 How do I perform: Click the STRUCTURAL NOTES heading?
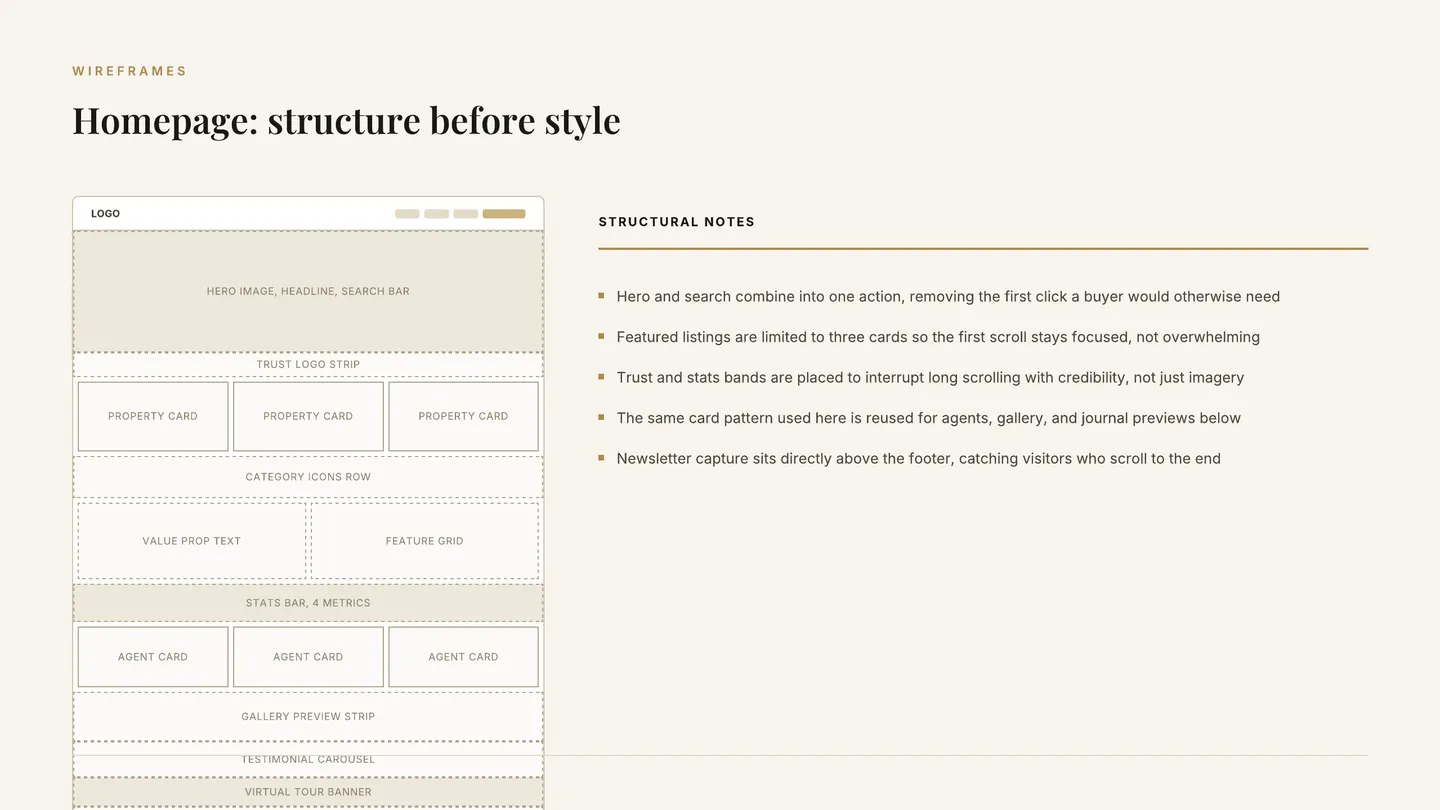(677, 222)
